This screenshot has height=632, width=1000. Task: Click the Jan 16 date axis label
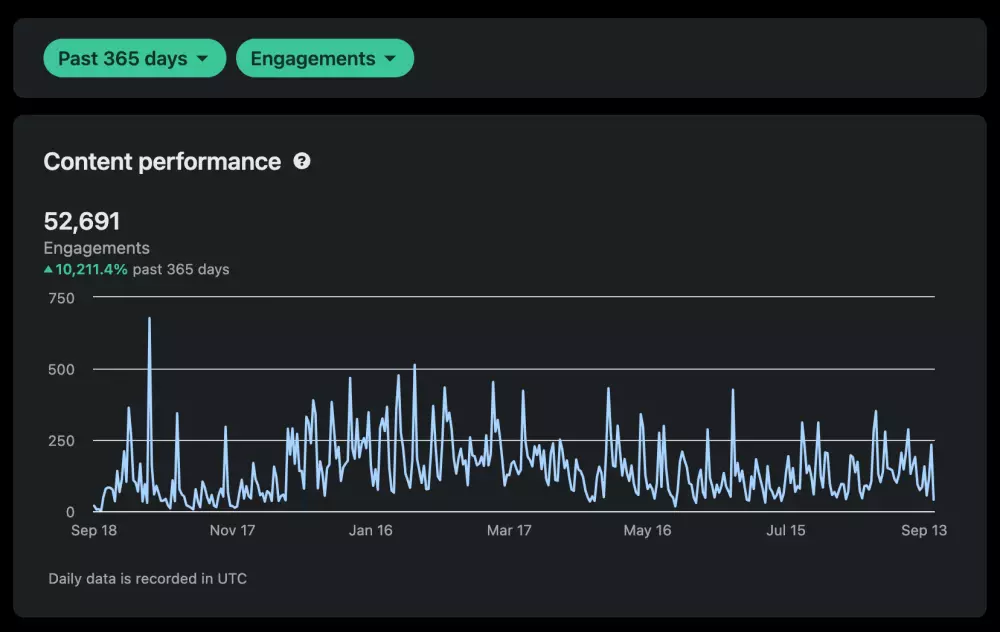(x=370, y=530)
